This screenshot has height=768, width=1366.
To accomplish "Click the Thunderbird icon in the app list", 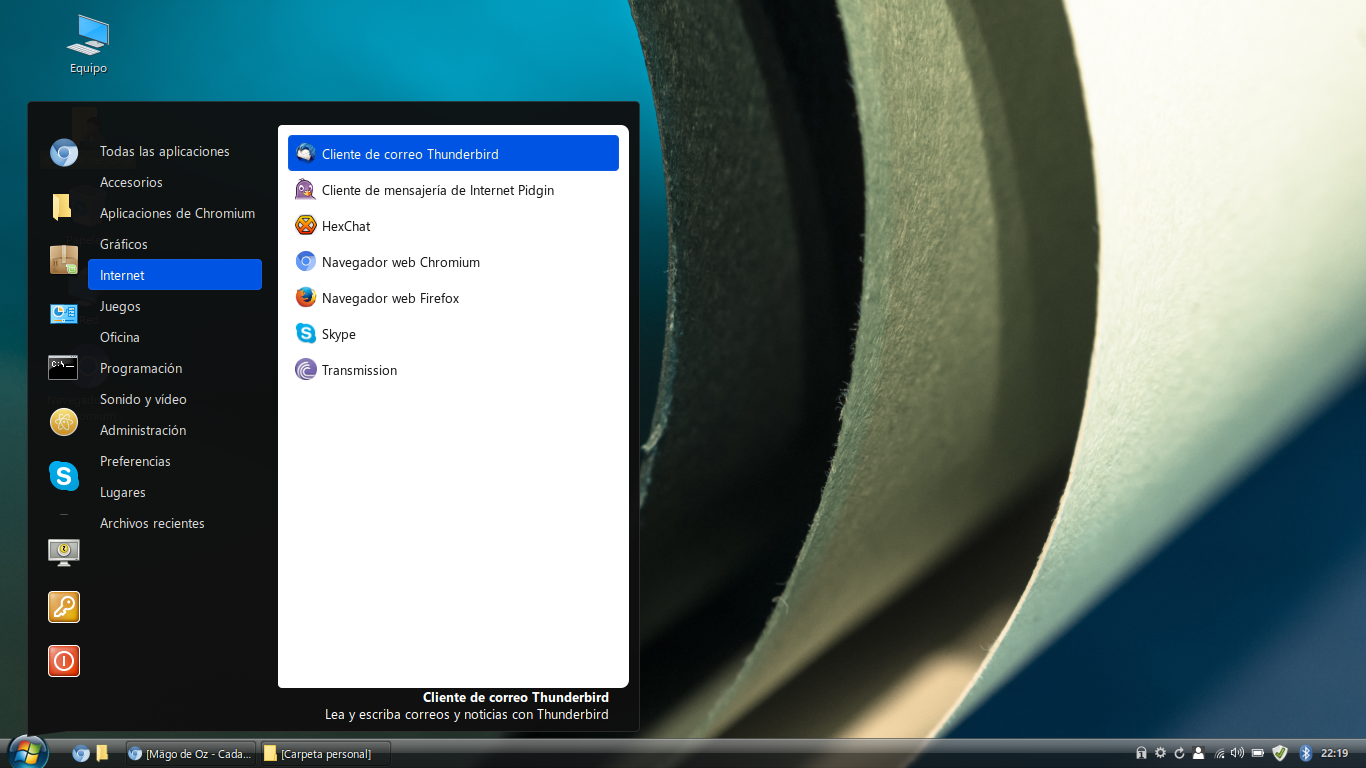I will 306,154.
